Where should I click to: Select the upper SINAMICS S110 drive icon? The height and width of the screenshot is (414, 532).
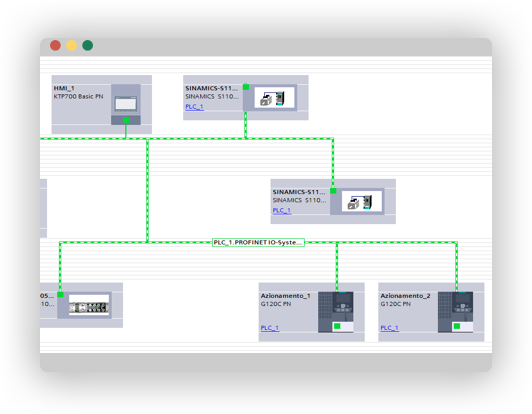[274, 97]
